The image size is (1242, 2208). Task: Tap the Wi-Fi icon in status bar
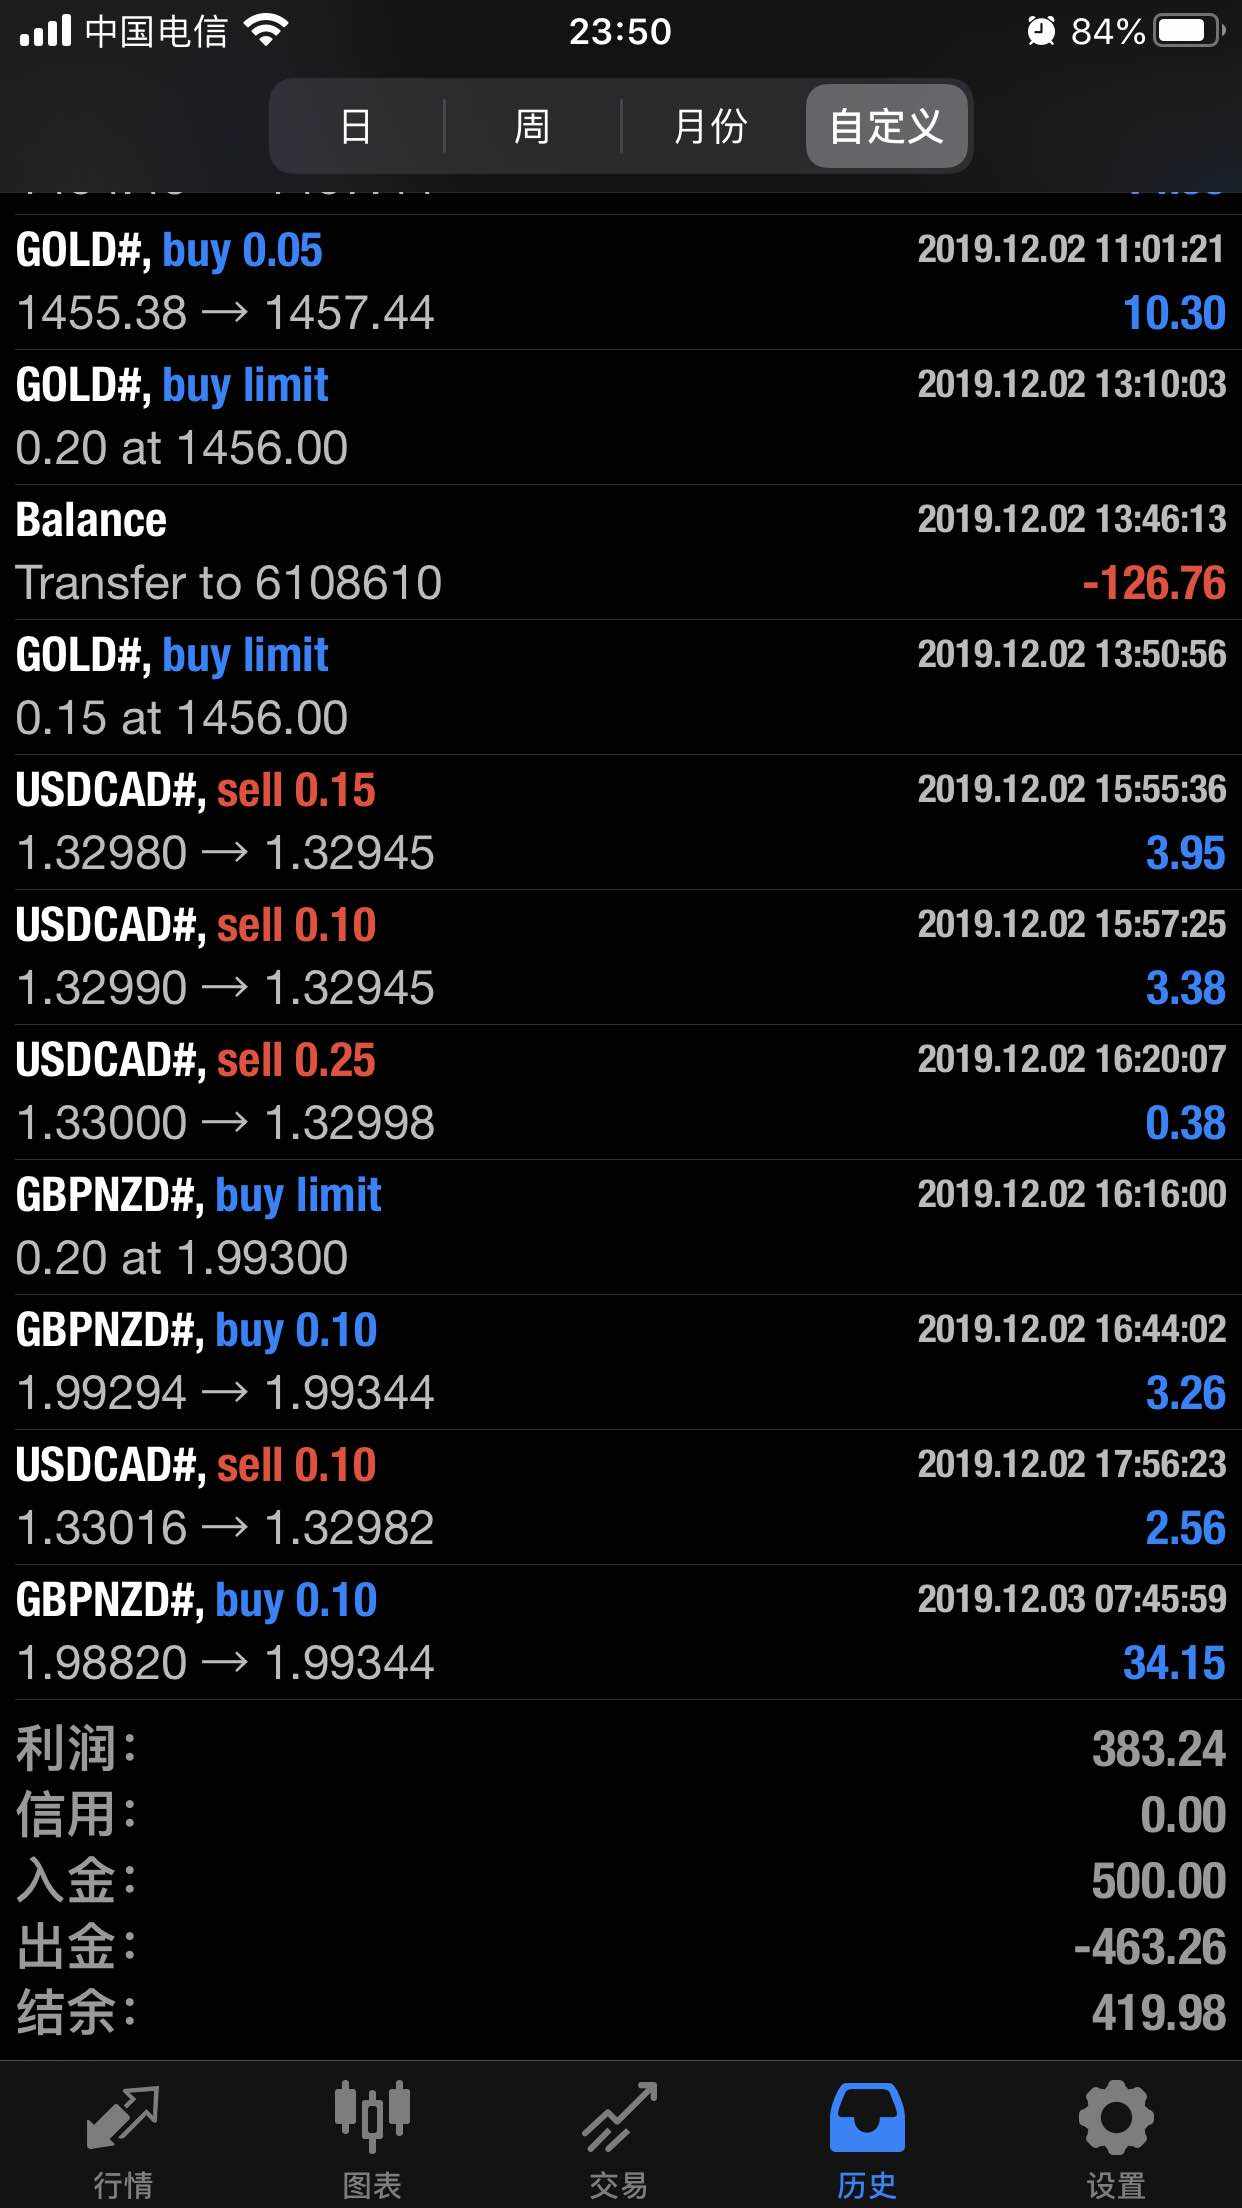coord(266,32)
